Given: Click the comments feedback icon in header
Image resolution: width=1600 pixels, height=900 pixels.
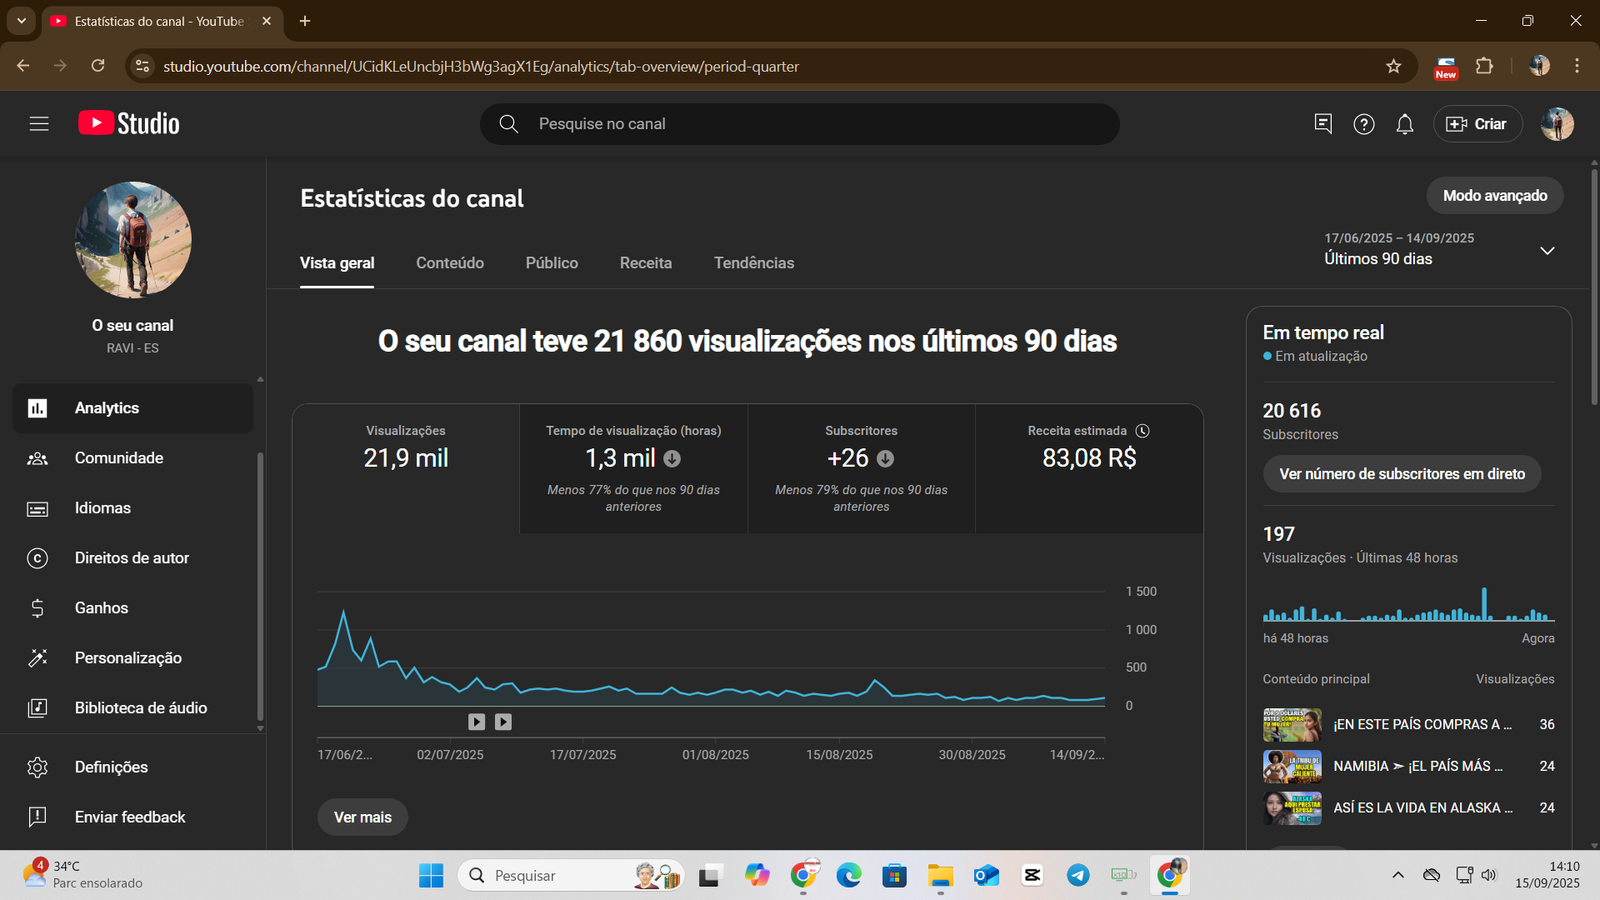Looking at the screenshot, I should [x=1323, y=124].
